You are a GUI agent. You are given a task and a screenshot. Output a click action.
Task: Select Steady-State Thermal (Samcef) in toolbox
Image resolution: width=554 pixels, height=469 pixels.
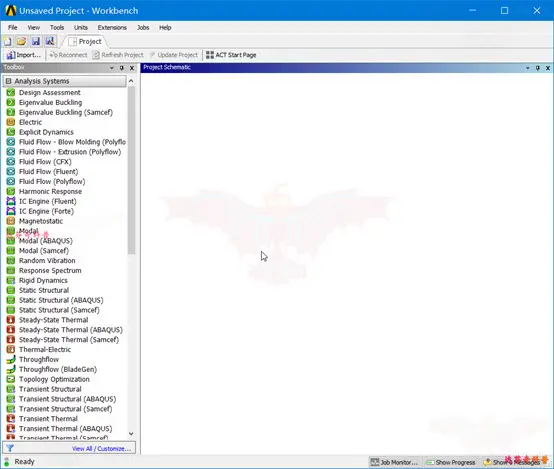pos(69,340)
